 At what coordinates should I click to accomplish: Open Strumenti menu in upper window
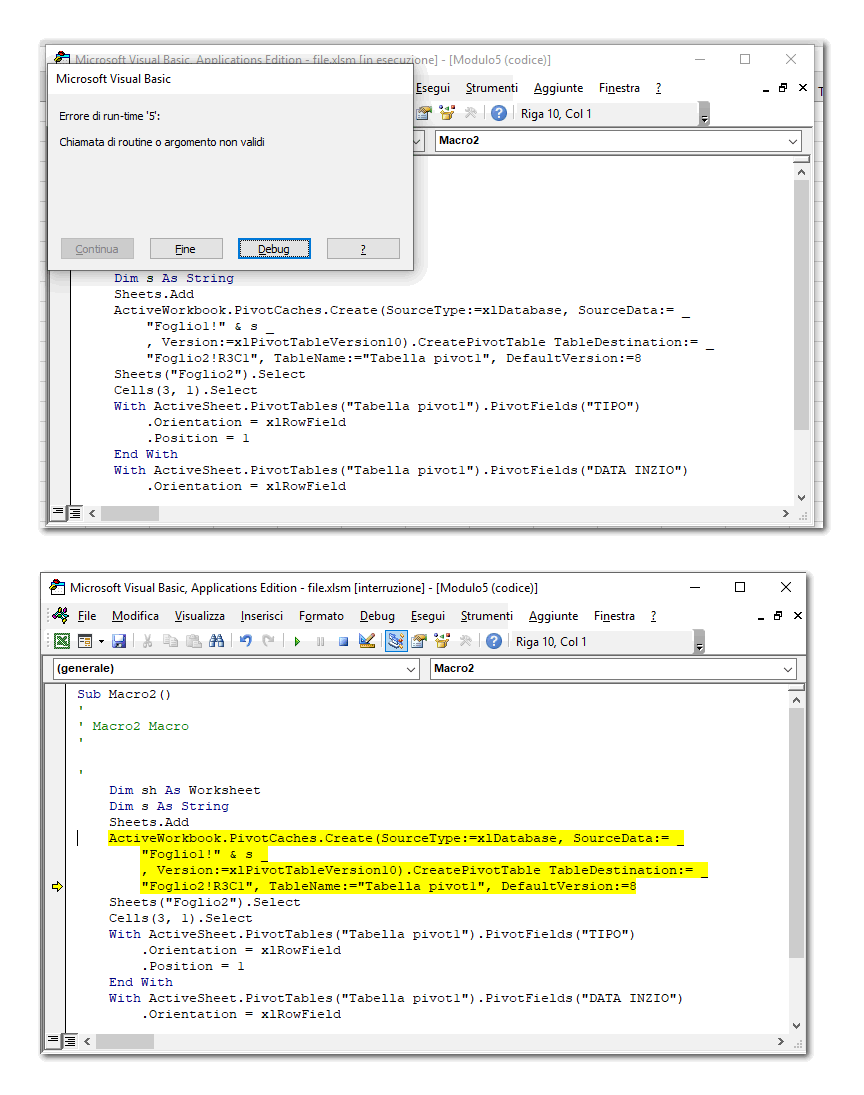[x=492, y=88]
